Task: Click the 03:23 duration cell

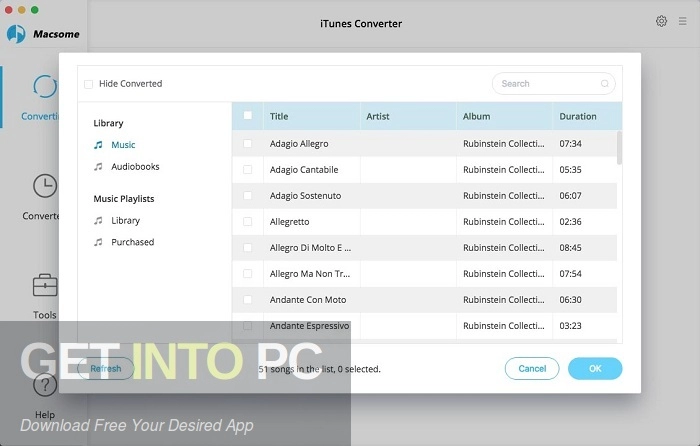Action: click(x=571, y=326)
